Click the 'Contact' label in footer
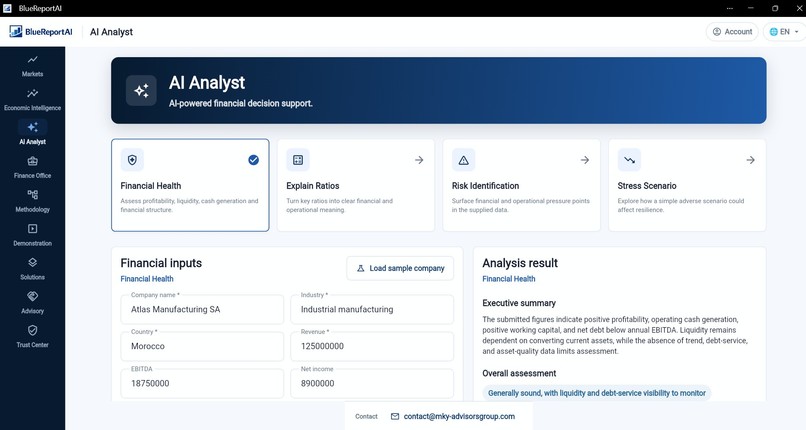 coord(366,416)
